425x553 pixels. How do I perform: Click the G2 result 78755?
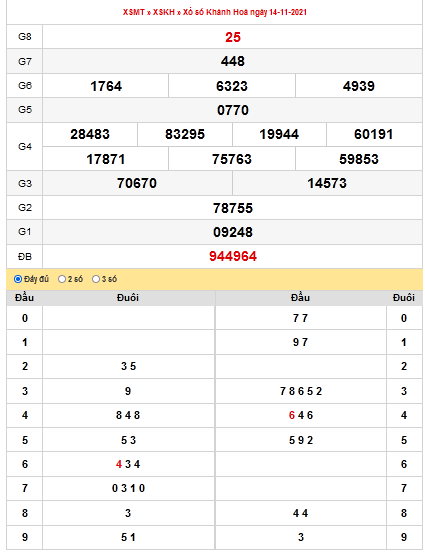(x=233, y=208)
